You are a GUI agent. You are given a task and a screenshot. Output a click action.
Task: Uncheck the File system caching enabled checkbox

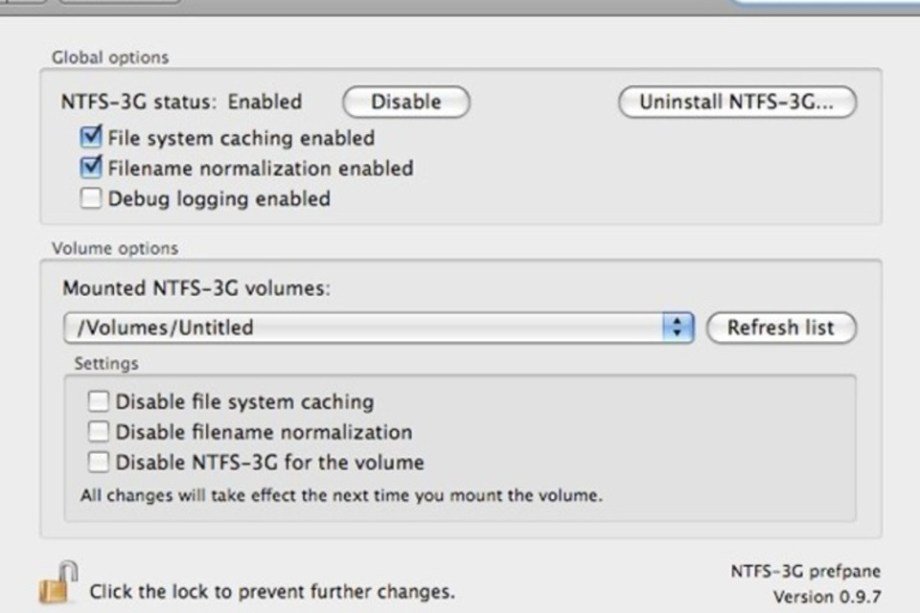91,137
